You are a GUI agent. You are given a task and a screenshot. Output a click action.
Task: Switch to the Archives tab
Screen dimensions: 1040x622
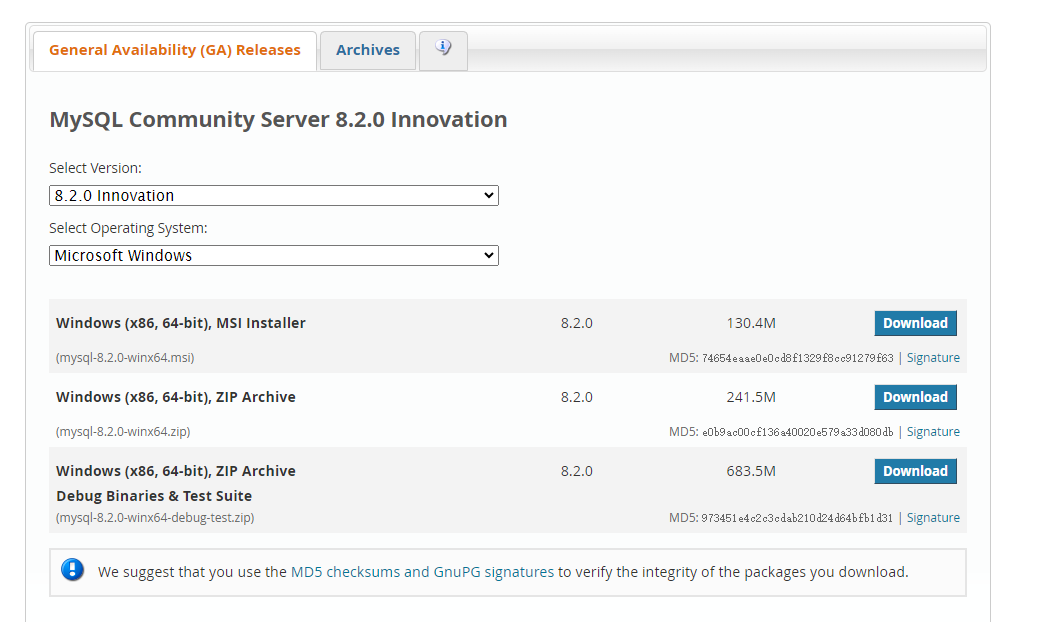point(367,50)
